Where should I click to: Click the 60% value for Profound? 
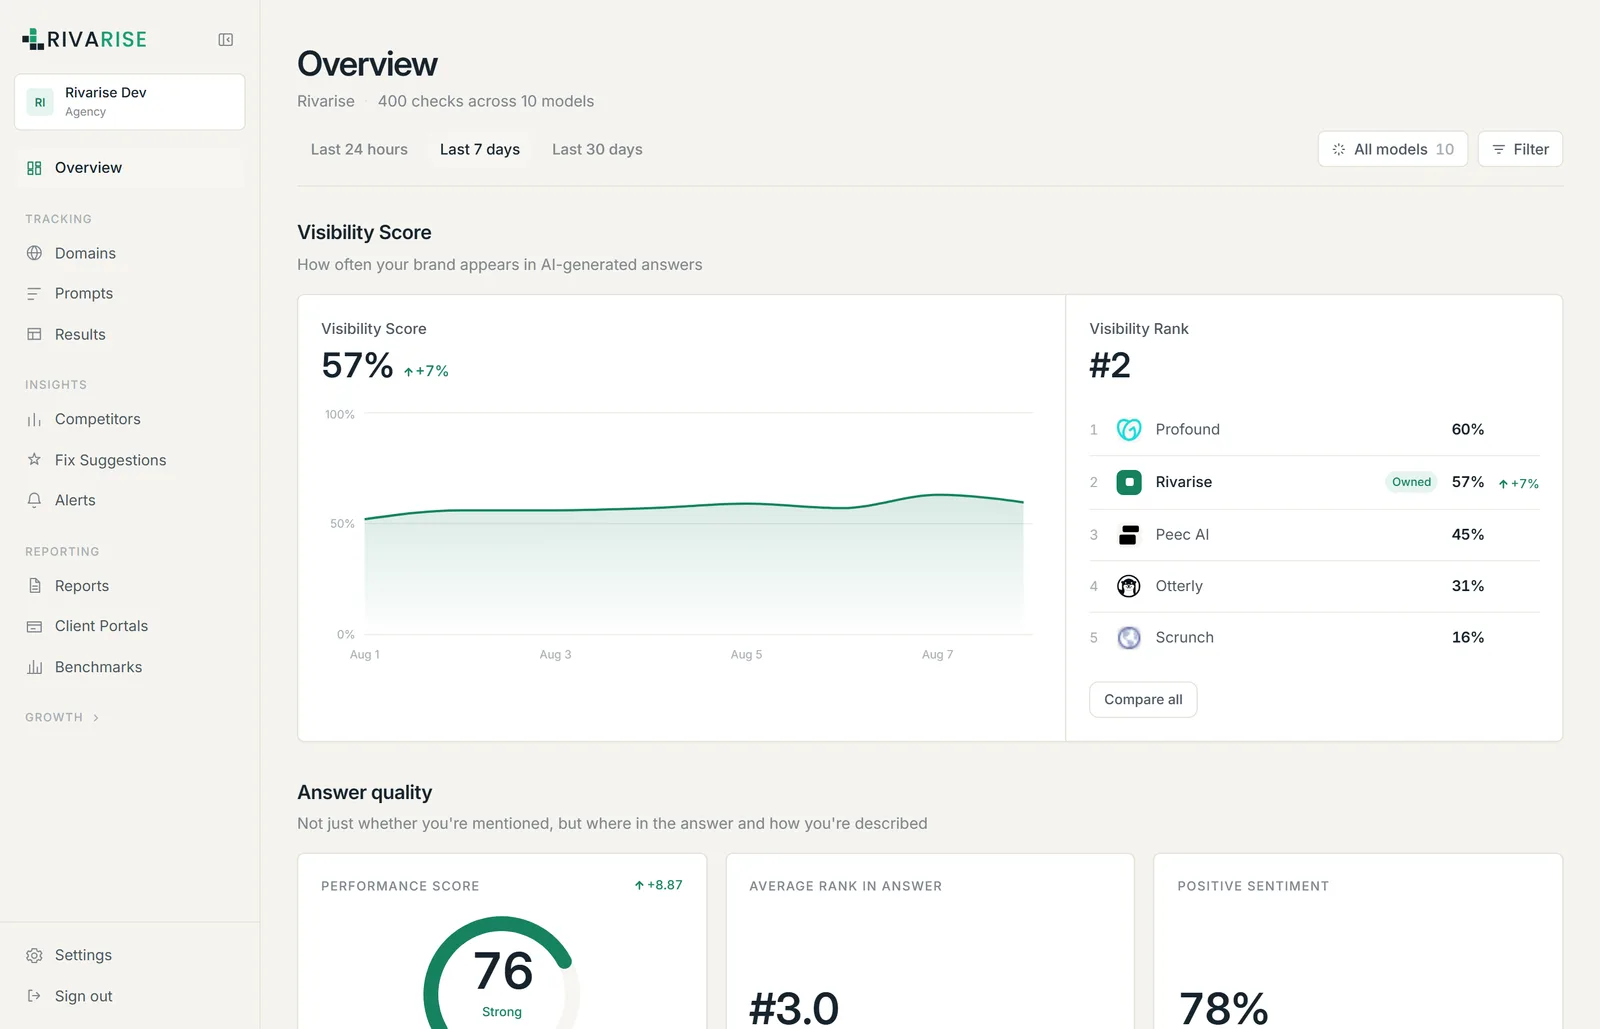coord(1467,429)
